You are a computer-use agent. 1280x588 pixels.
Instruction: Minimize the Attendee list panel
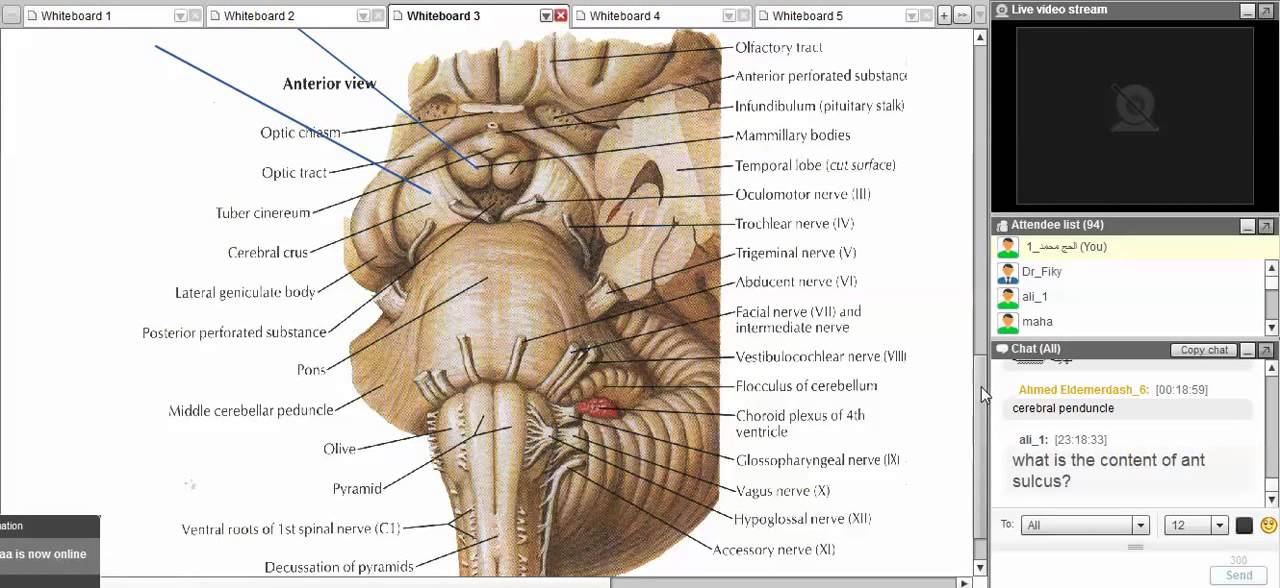1248,227
